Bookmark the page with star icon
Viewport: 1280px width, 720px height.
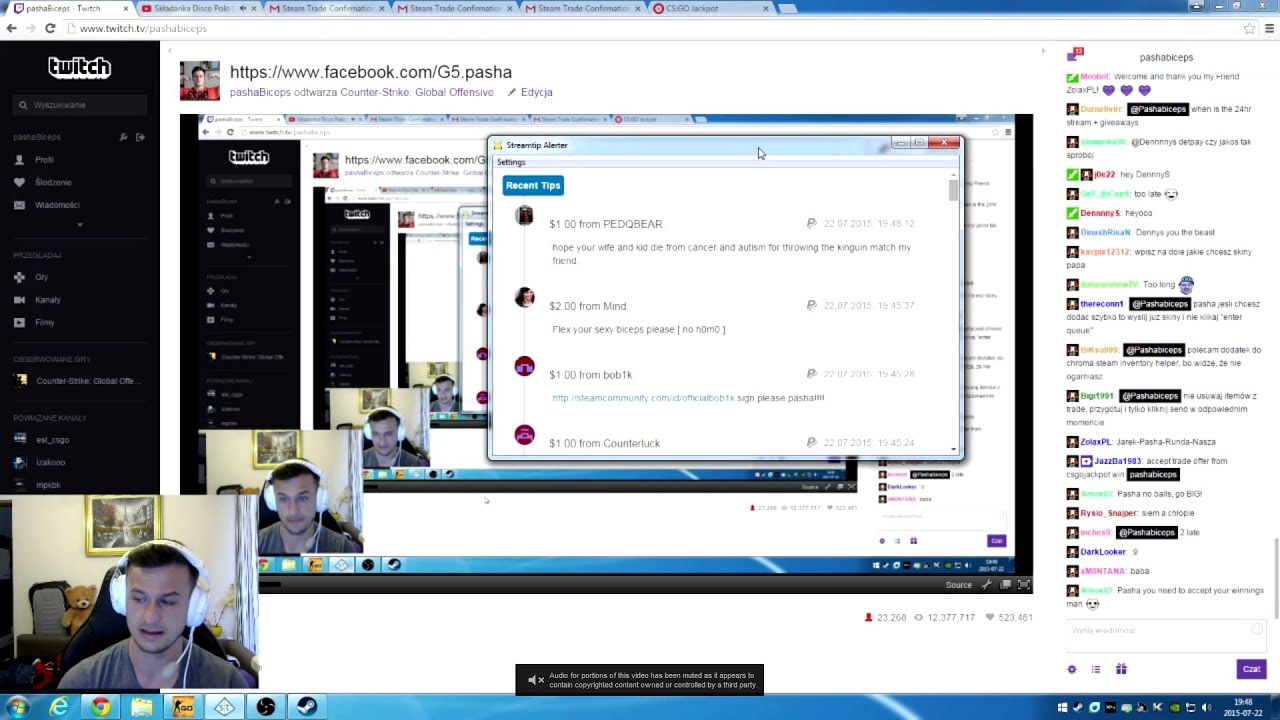1250,28
